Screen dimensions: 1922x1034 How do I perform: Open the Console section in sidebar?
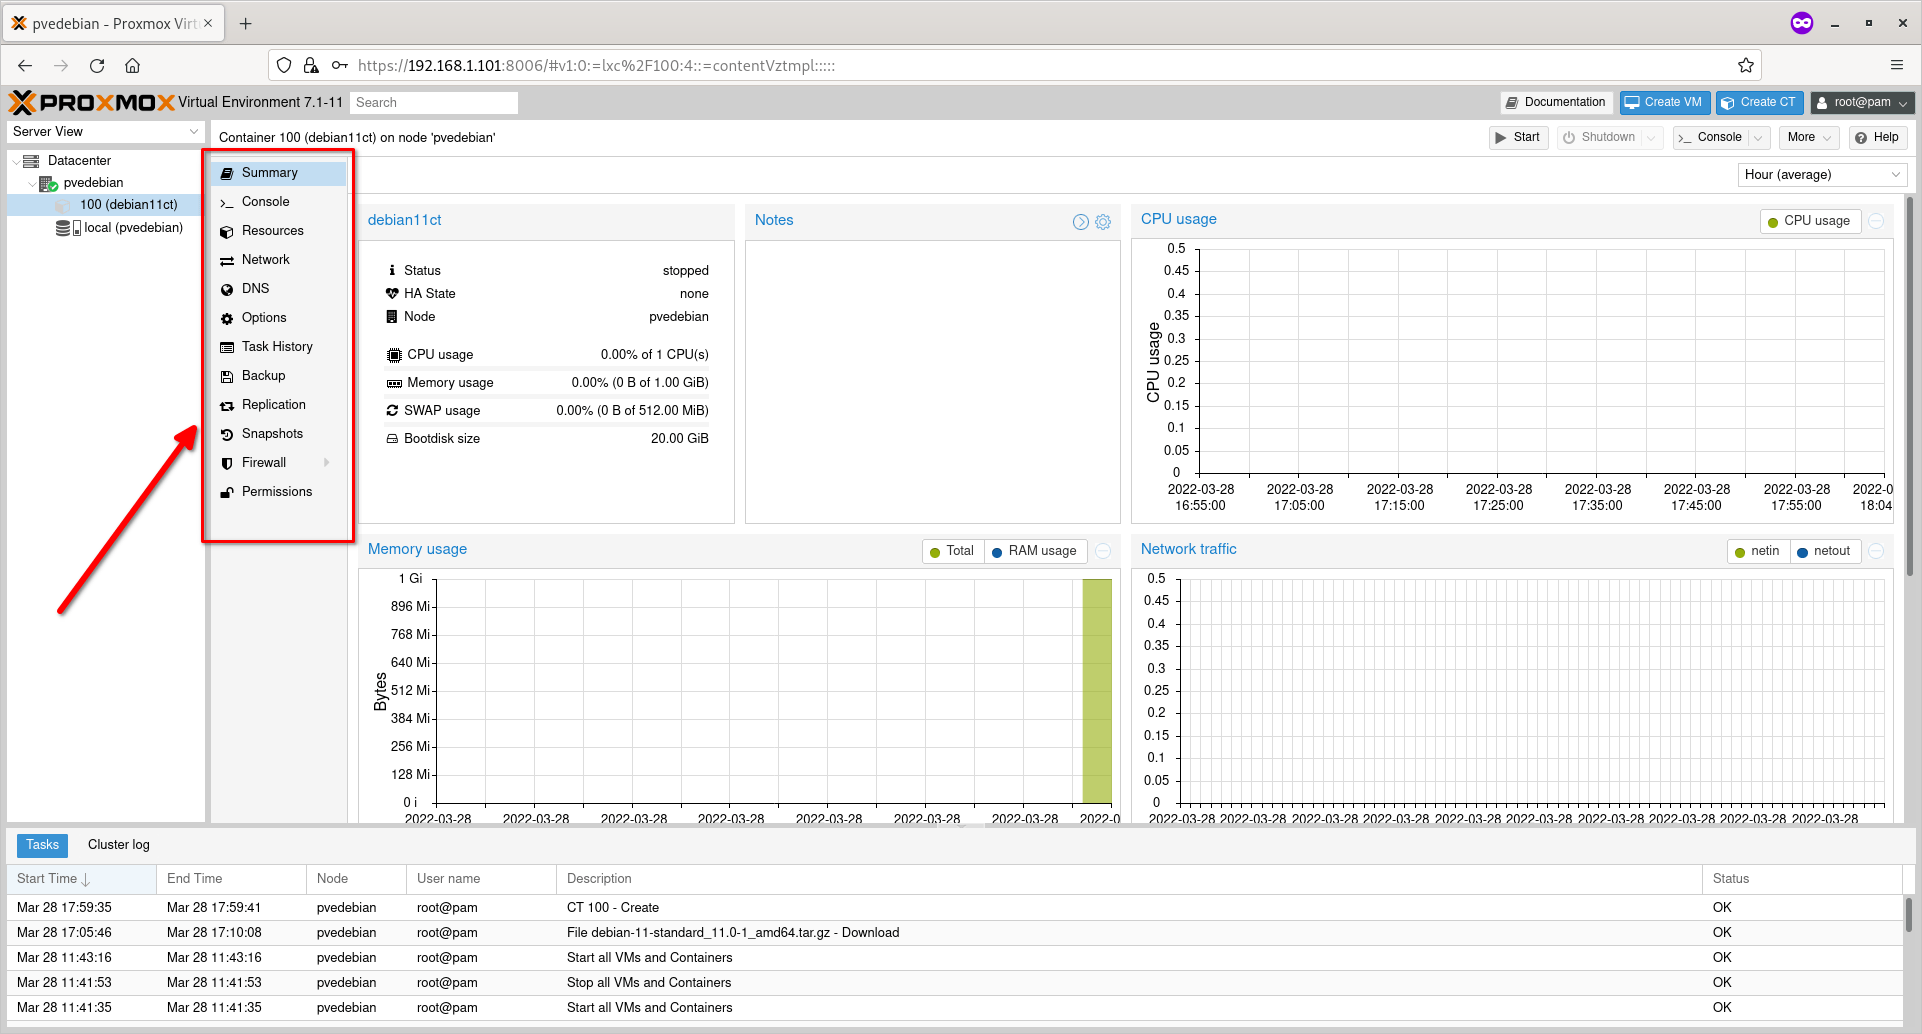point(278,202)
